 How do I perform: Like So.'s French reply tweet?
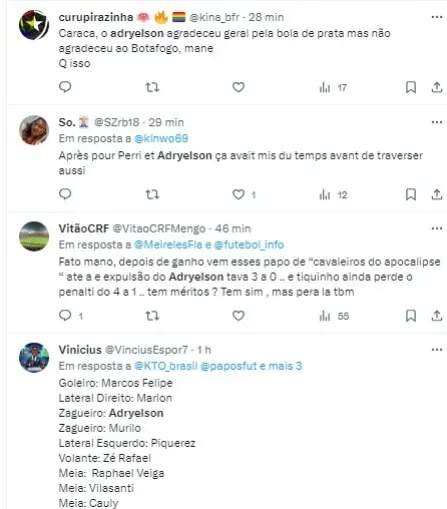pyautogui.click(x=238, y=194)
